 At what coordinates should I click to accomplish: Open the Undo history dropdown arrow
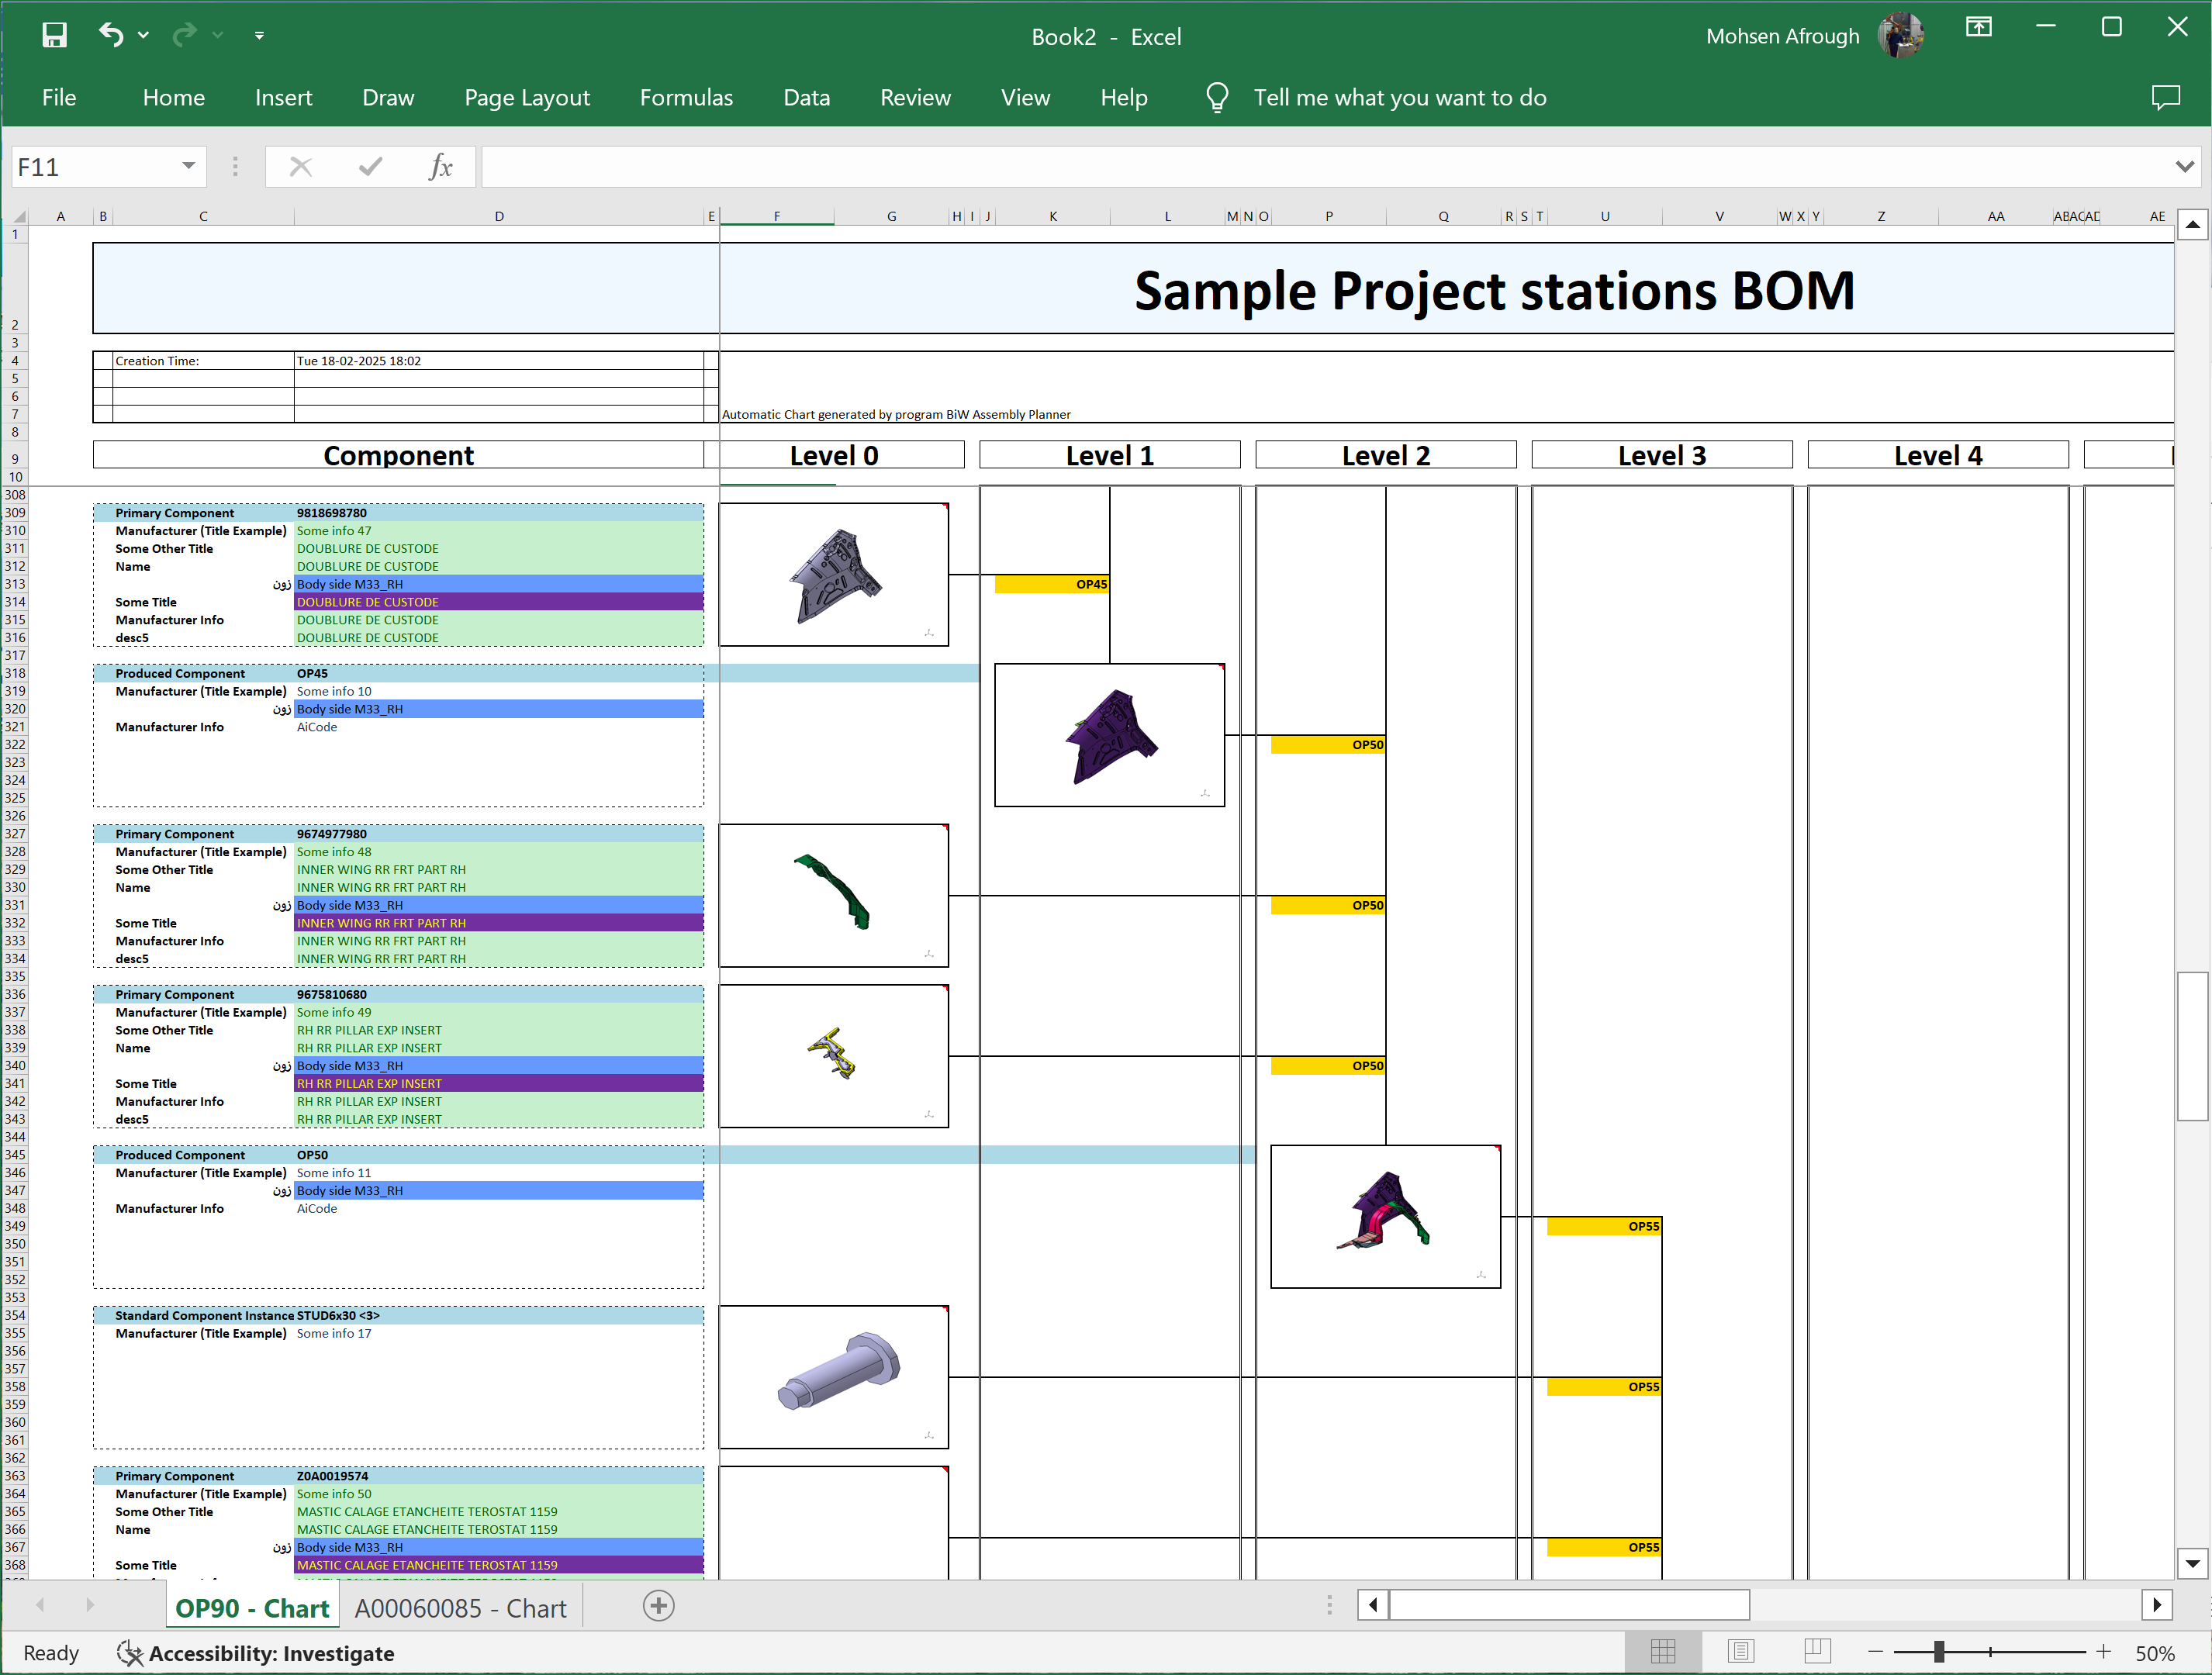point(144,36)
